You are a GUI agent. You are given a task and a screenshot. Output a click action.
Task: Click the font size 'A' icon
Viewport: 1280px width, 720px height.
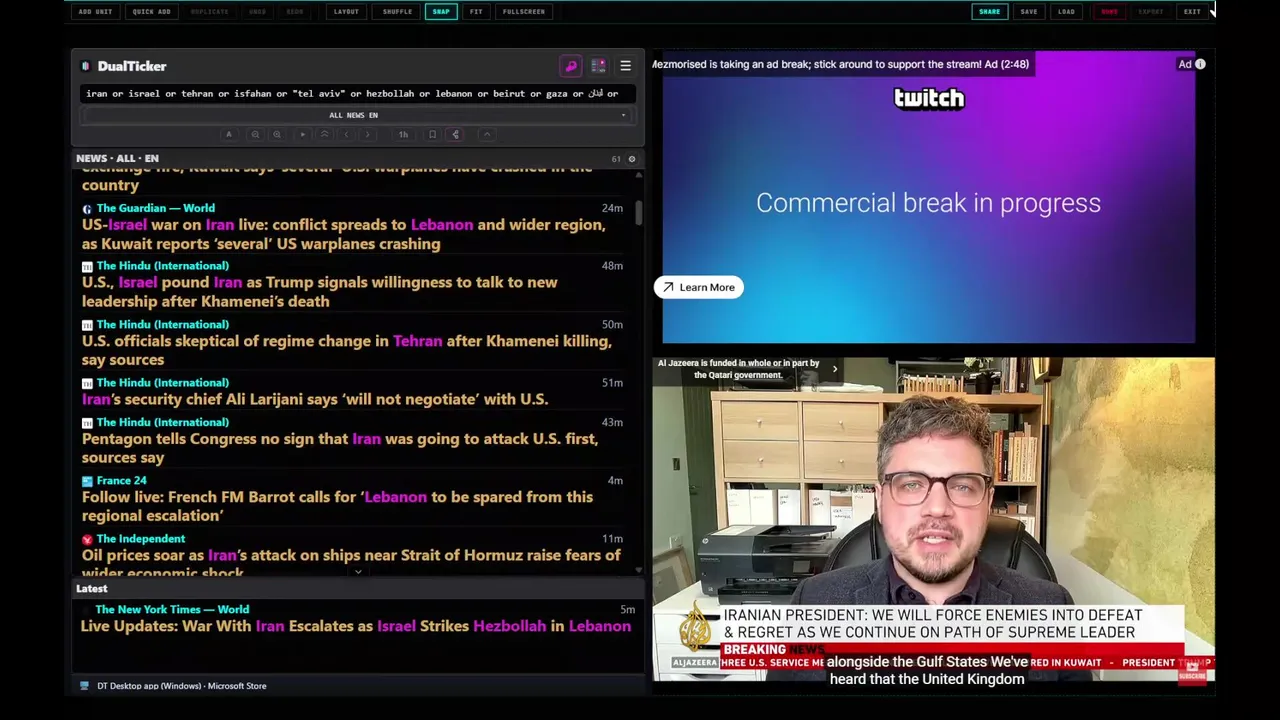(229, 134)
